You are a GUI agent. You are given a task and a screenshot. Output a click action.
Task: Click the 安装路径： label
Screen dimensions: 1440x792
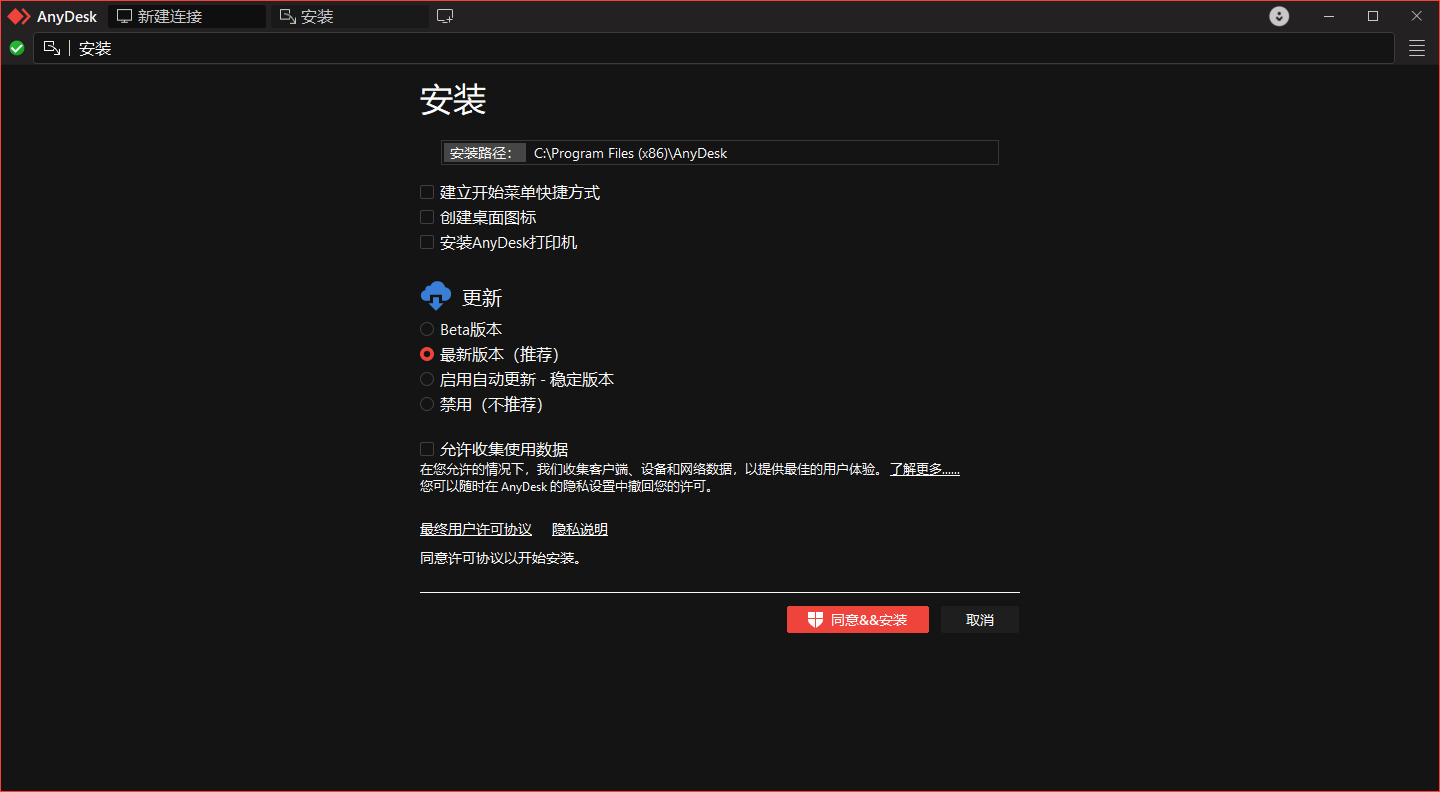(485, 153)
